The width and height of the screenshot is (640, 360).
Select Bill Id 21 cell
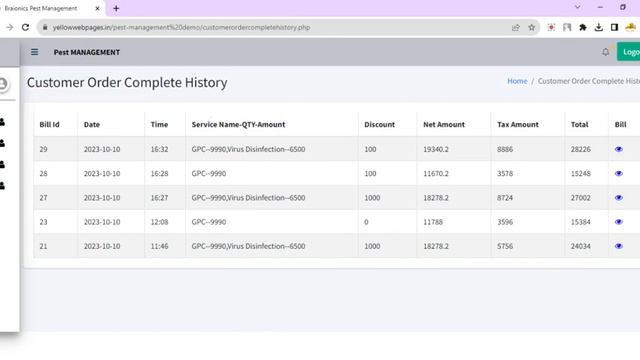tap(56, 246)
